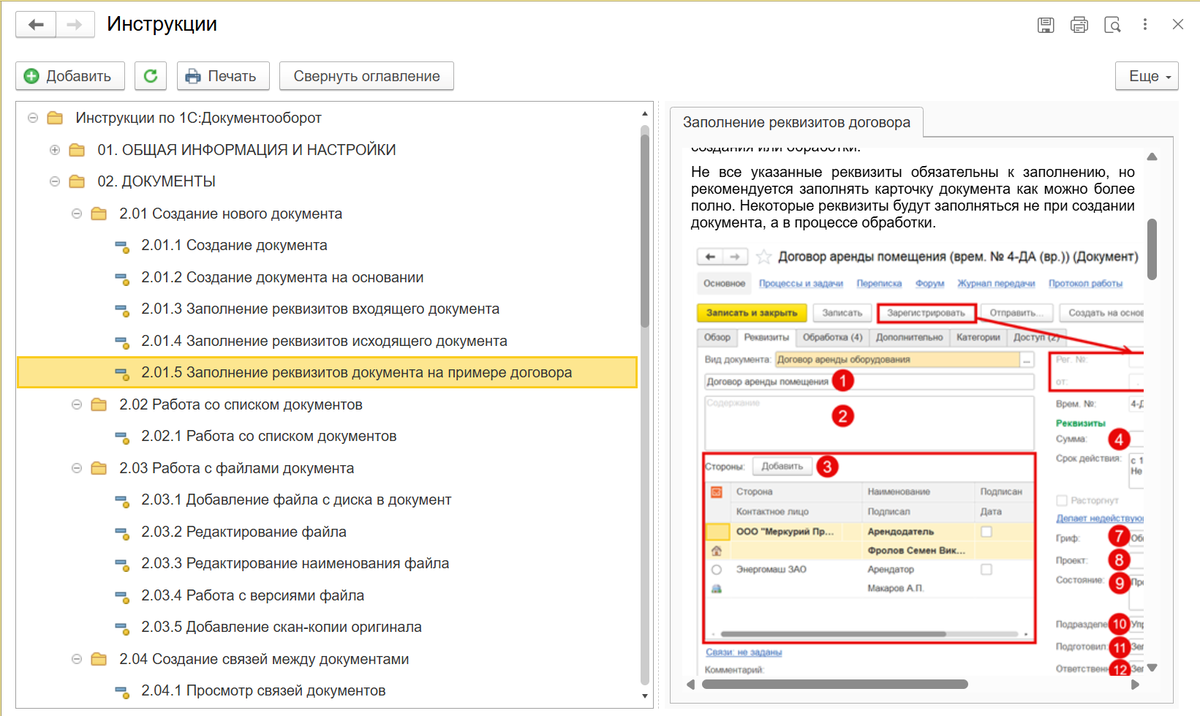Select row 2.03.5 Добавление скан-копии оригинала
Viewport: 1200px width, 716px height.
[x=327, y=627]
